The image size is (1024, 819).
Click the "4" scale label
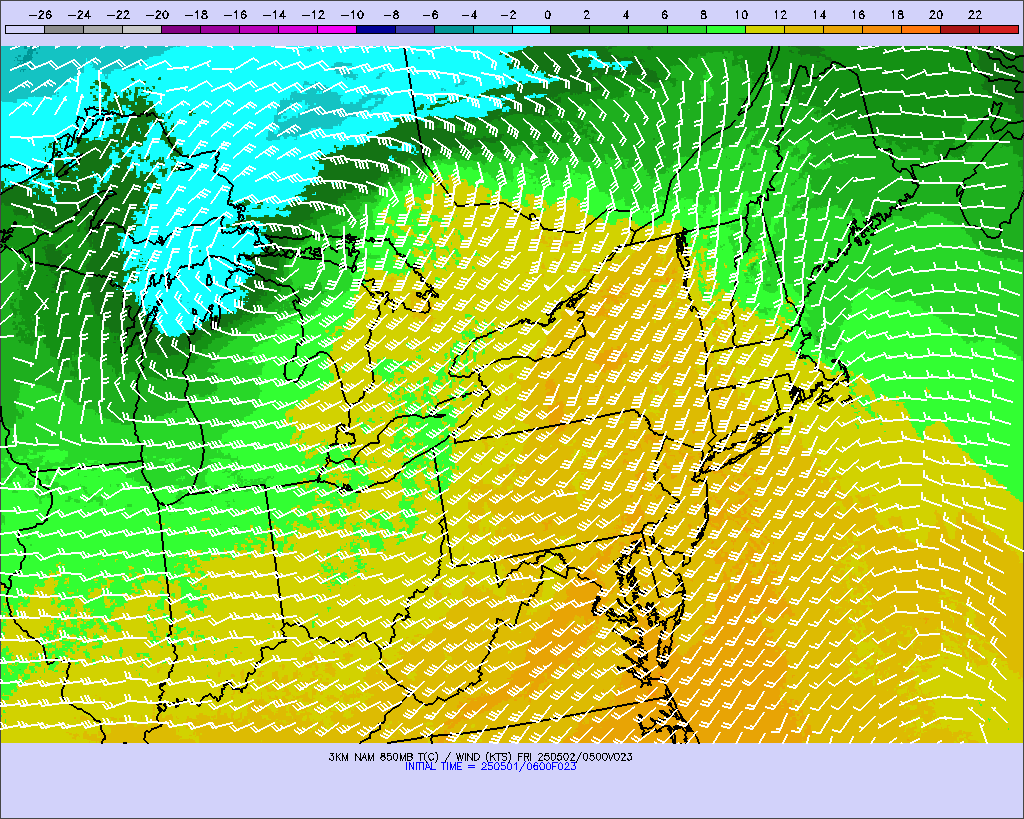626,15
